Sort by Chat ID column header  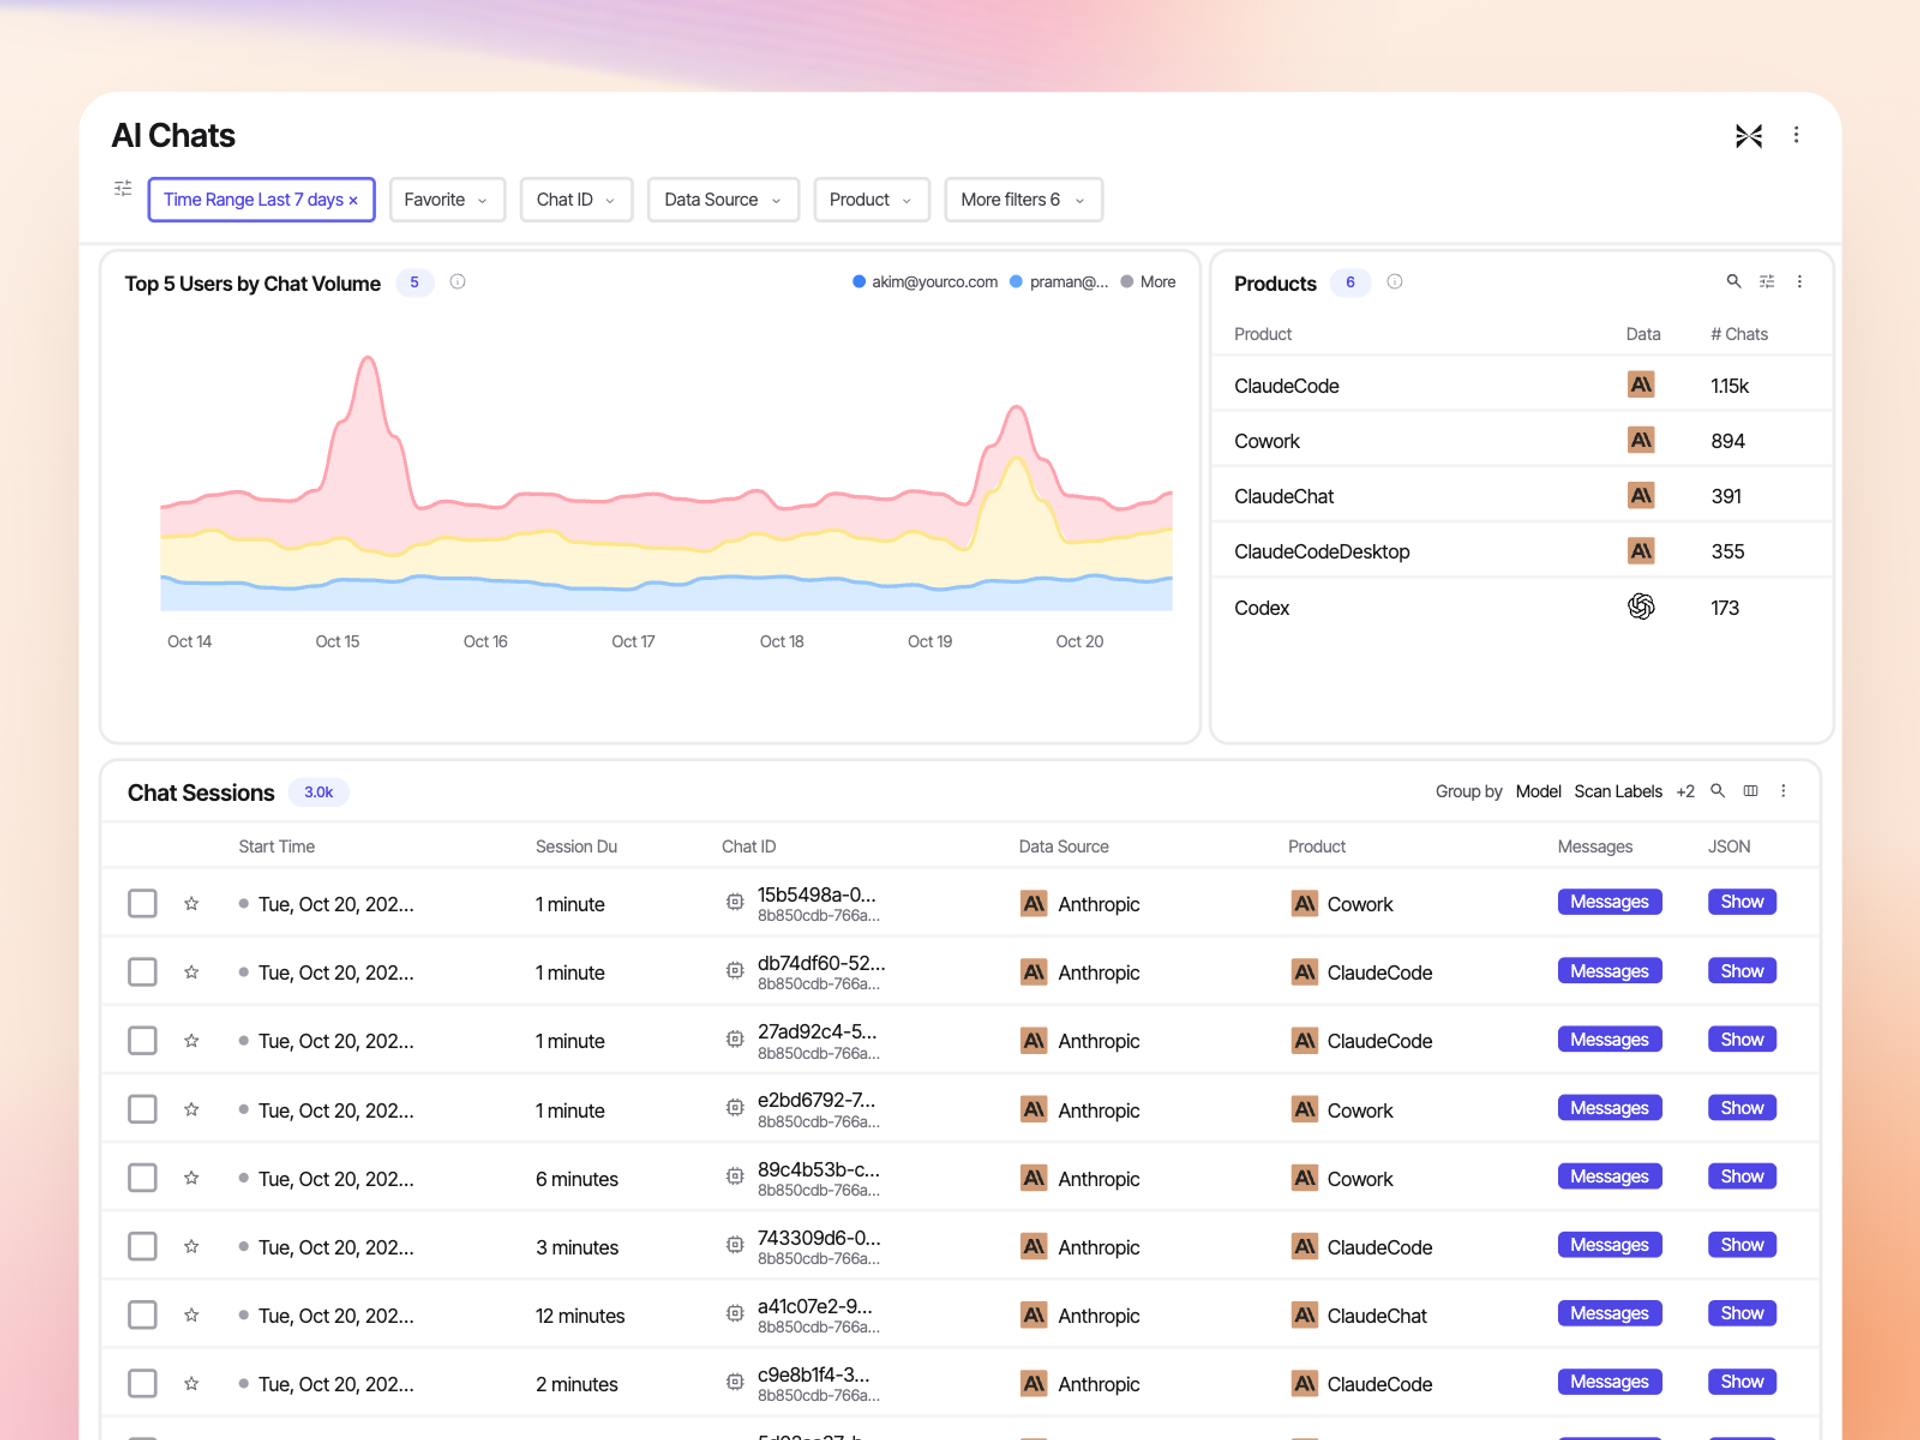(x=749, y=847)
